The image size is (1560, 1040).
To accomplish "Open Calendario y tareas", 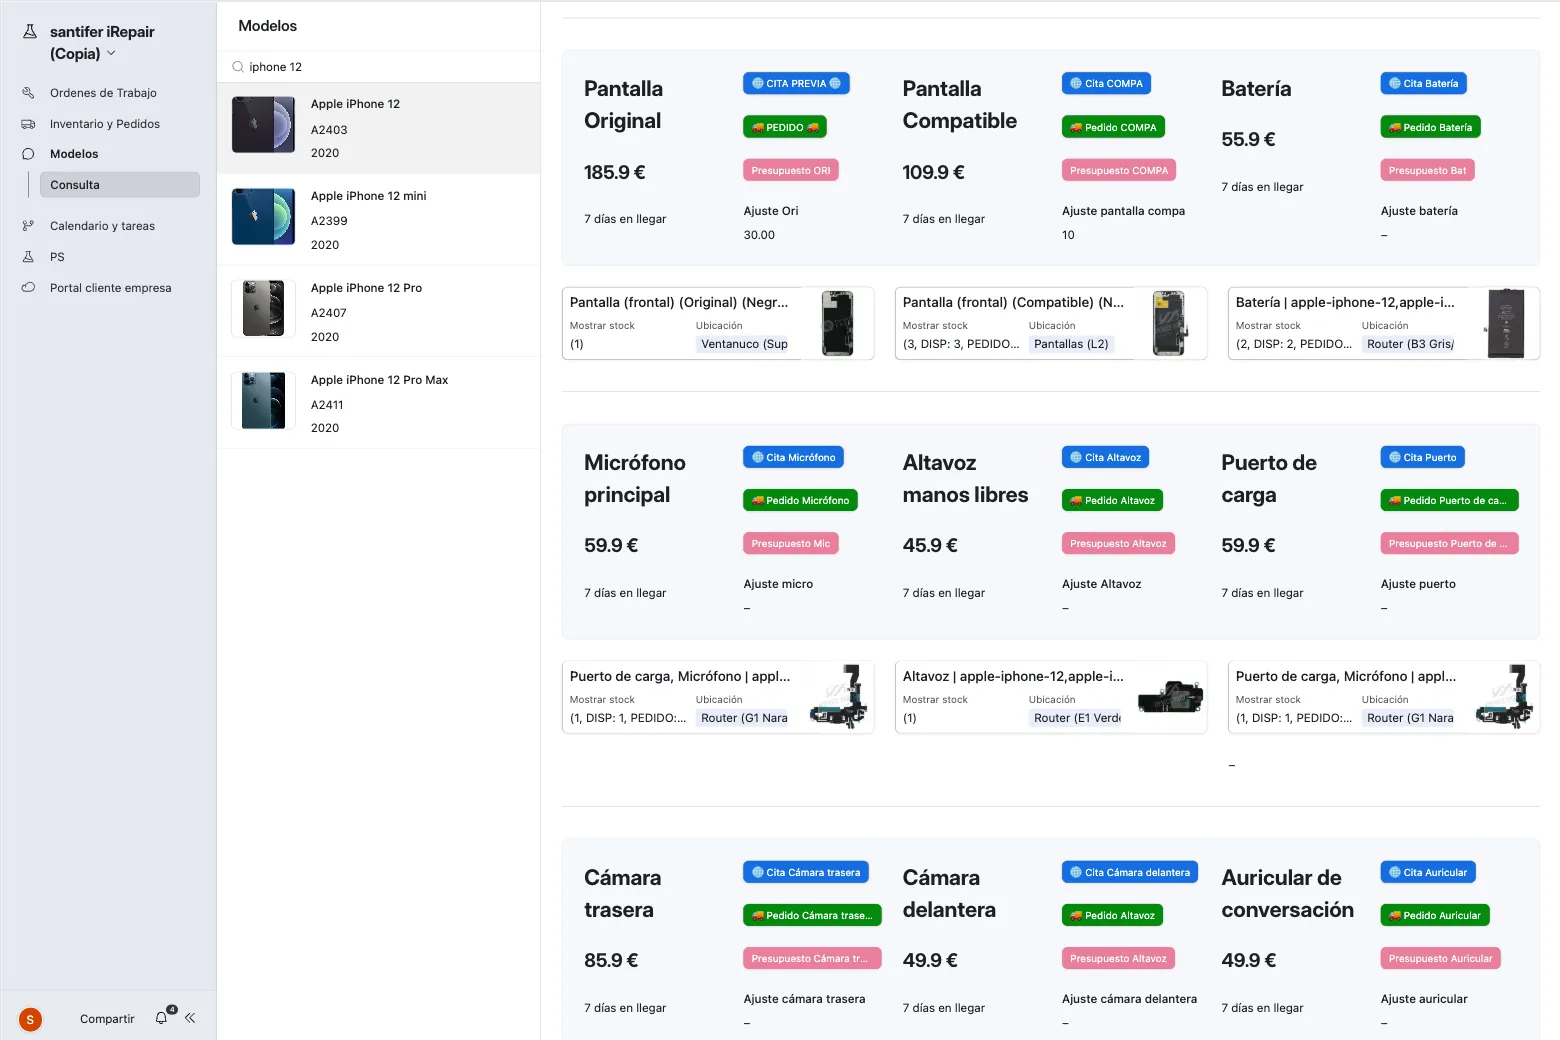I will 101,226.
